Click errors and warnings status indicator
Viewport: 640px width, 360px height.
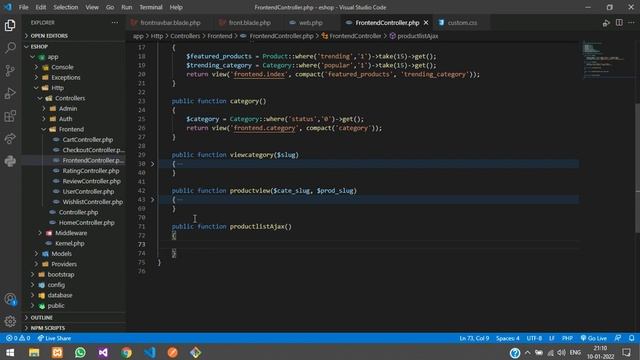[18, 338]
